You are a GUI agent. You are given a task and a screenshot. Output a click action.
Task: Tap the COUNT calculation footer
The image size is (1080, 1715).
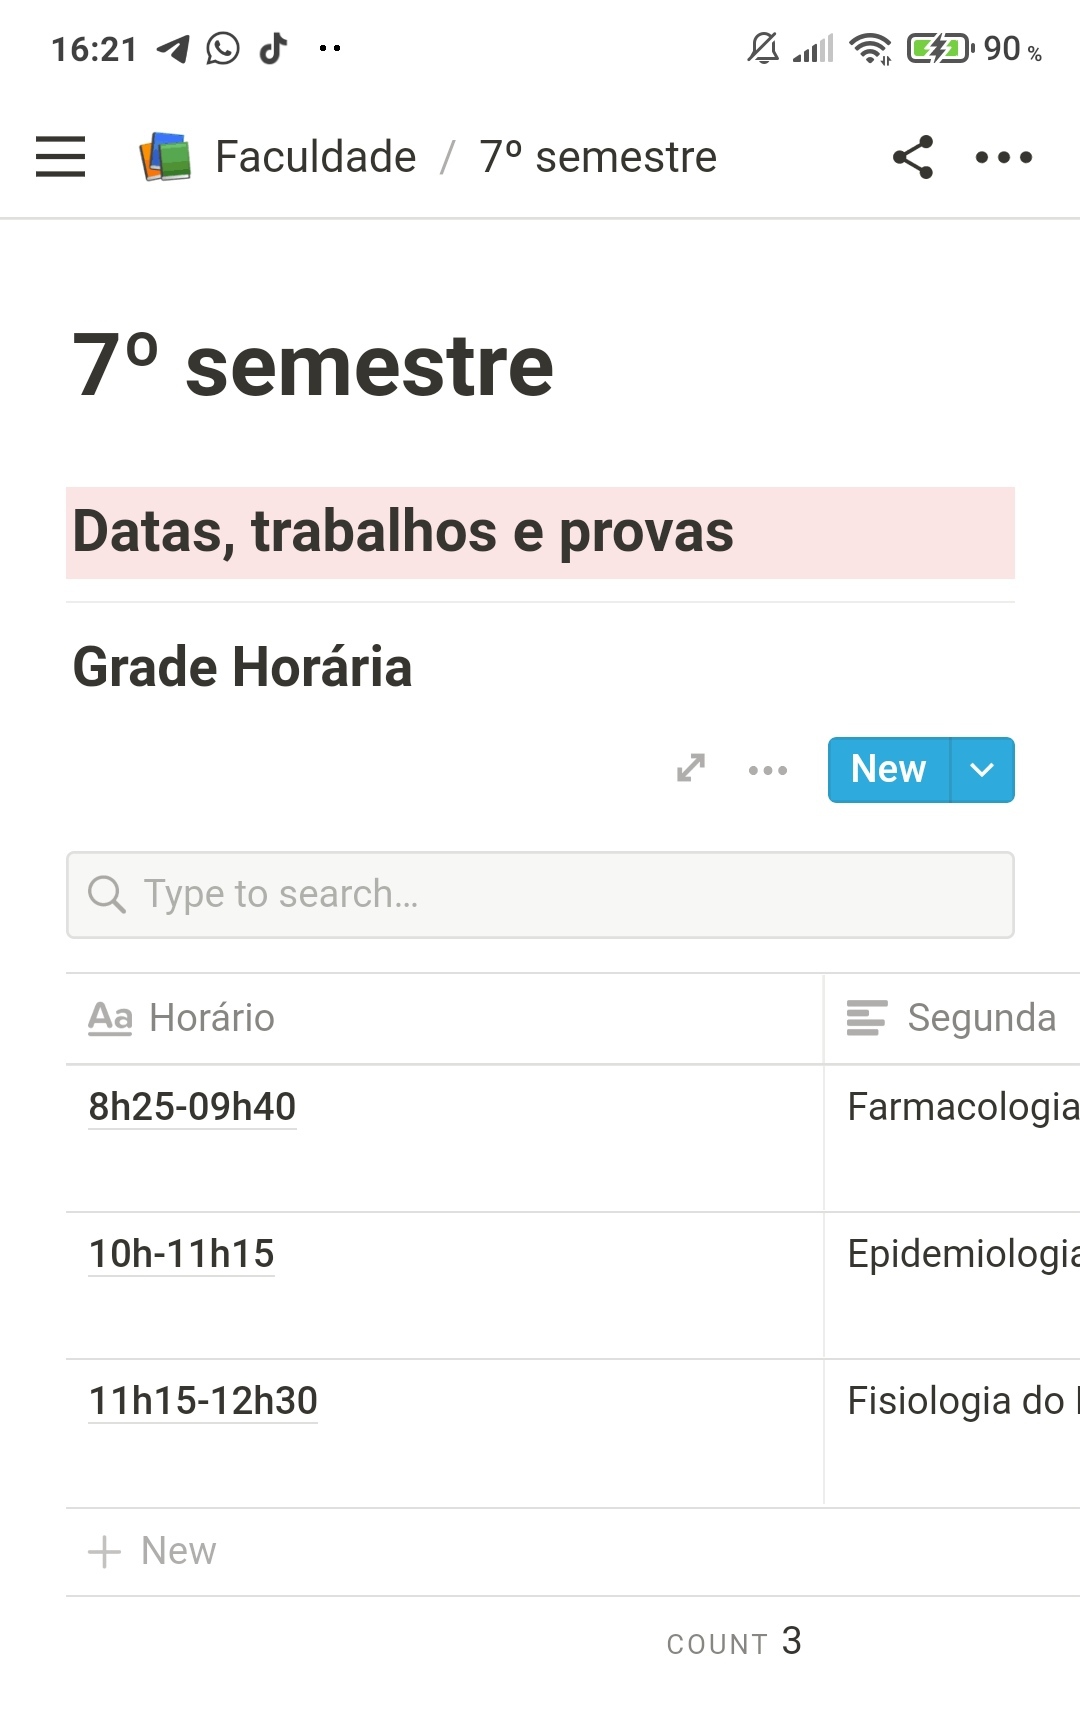point(734,1642)
